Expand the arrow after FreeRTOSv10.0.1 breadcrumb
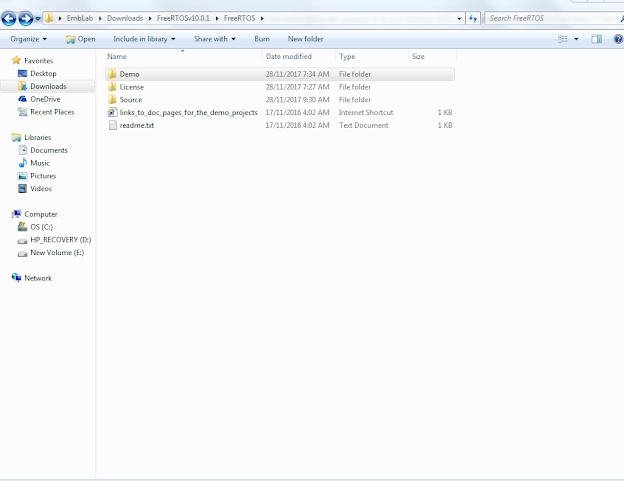 click(x=216, y=18)
